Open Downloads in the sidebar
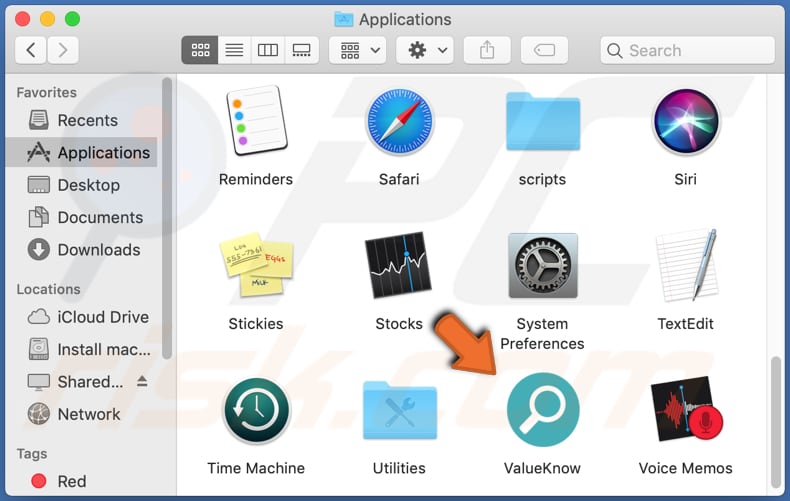Image resolution: width=790 pixels, height=501 pixels. [82, 249]
